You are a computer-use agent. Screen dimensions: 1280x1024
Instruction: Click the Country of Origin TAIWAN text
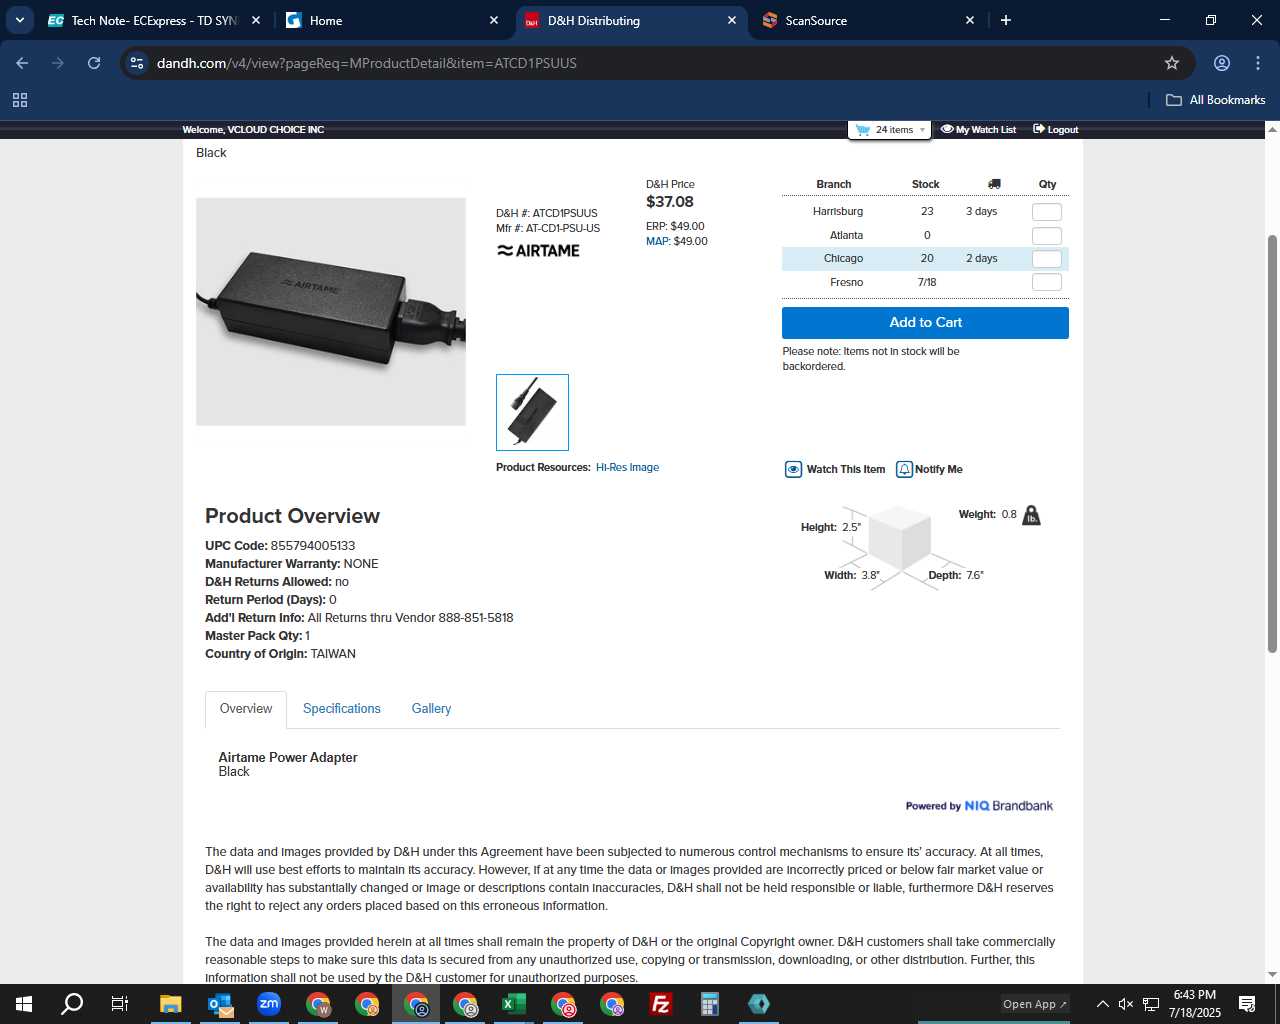pyautogui.click(x=280, y=654)
